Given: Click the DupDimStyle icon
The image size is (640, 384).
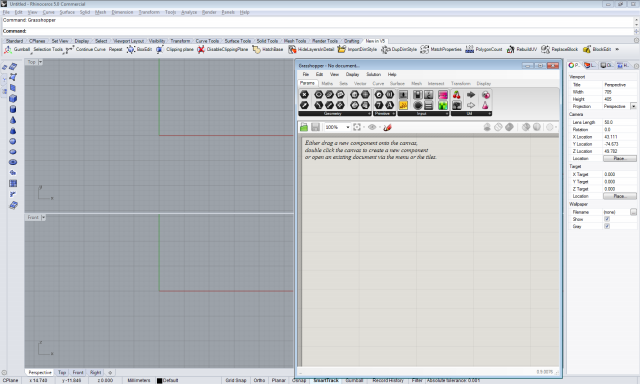Looking at the screenshot, I should (x=386, y=49).
